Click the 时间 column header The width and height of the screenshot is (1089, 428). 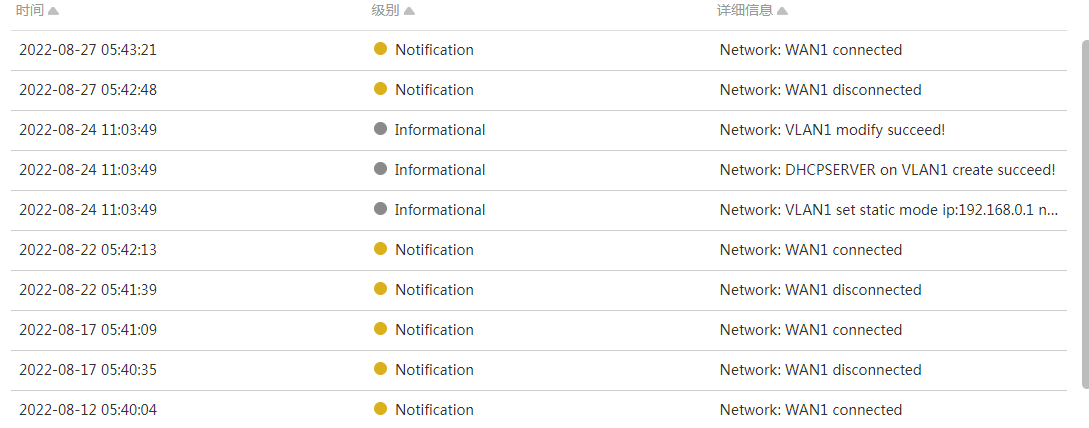[29, 10]
